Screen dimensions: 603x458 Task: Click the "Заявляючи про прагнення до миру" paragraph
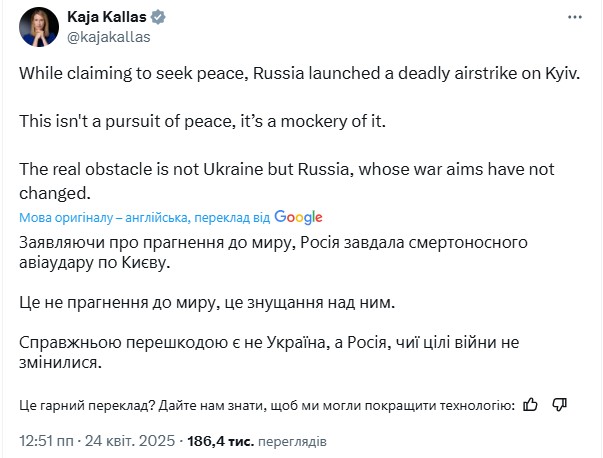coord(260,254)
